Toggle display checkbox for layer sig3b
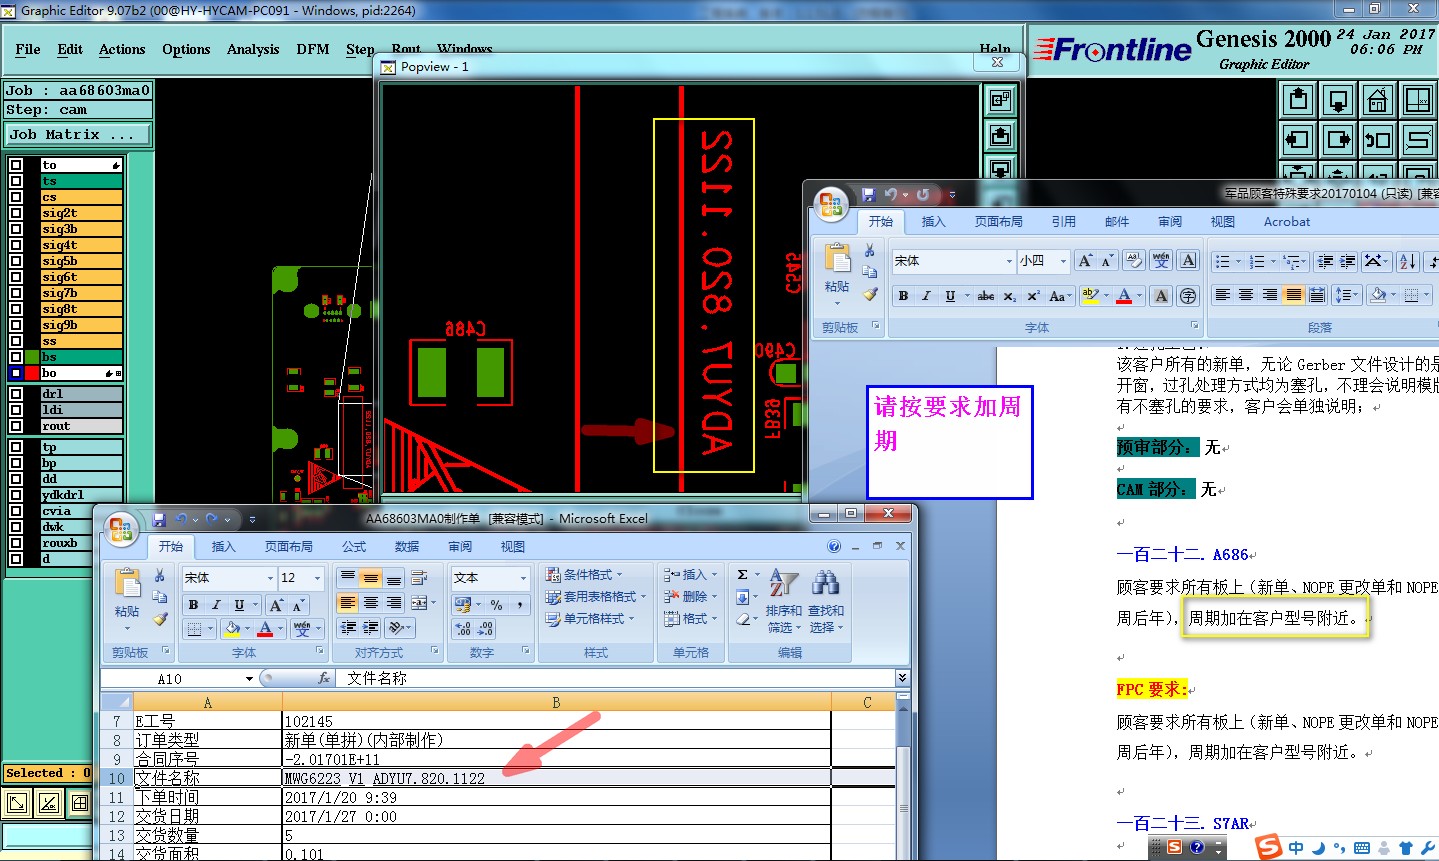The height and width of the screenshot is (861, 1439). coord(16,229)
